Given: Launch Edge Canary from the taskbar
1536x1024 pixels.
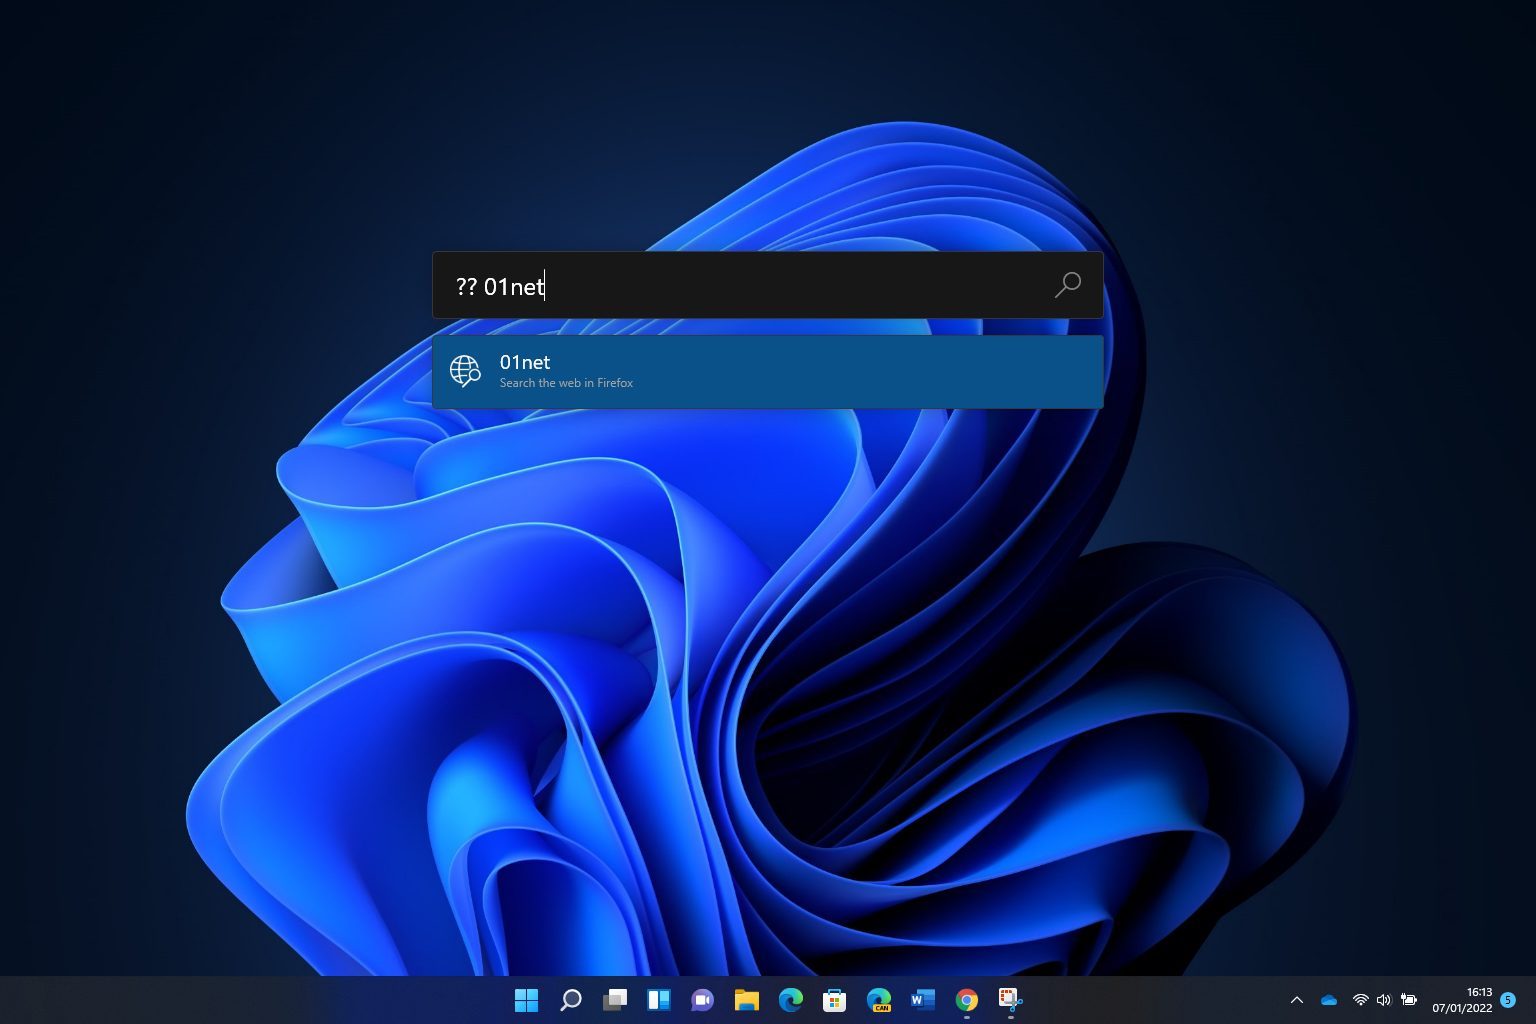Looking at the screenshot, I should (879, 1000).
